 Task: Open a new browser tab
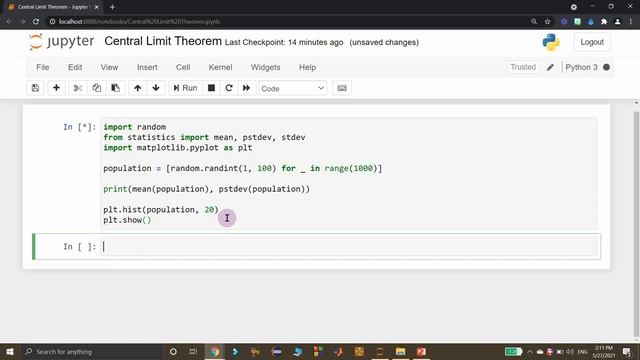coord(112,7)
